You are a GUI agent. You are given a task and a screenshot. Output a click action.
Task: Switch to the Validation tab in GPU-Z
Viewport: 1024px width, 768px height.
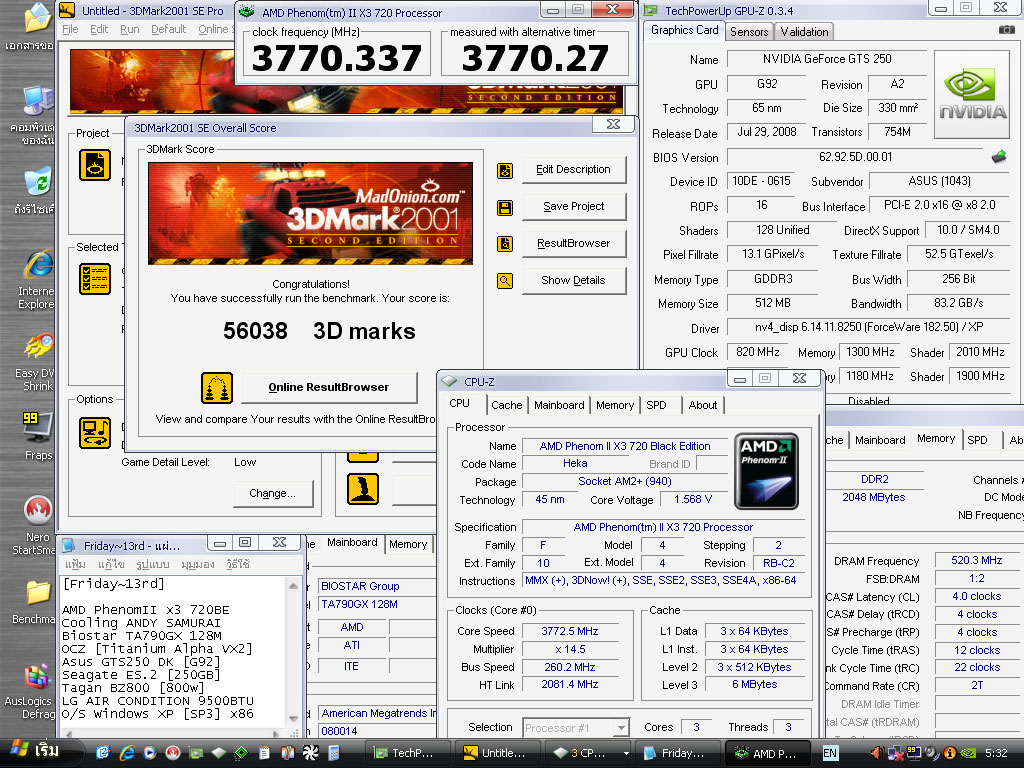[804, 31]
